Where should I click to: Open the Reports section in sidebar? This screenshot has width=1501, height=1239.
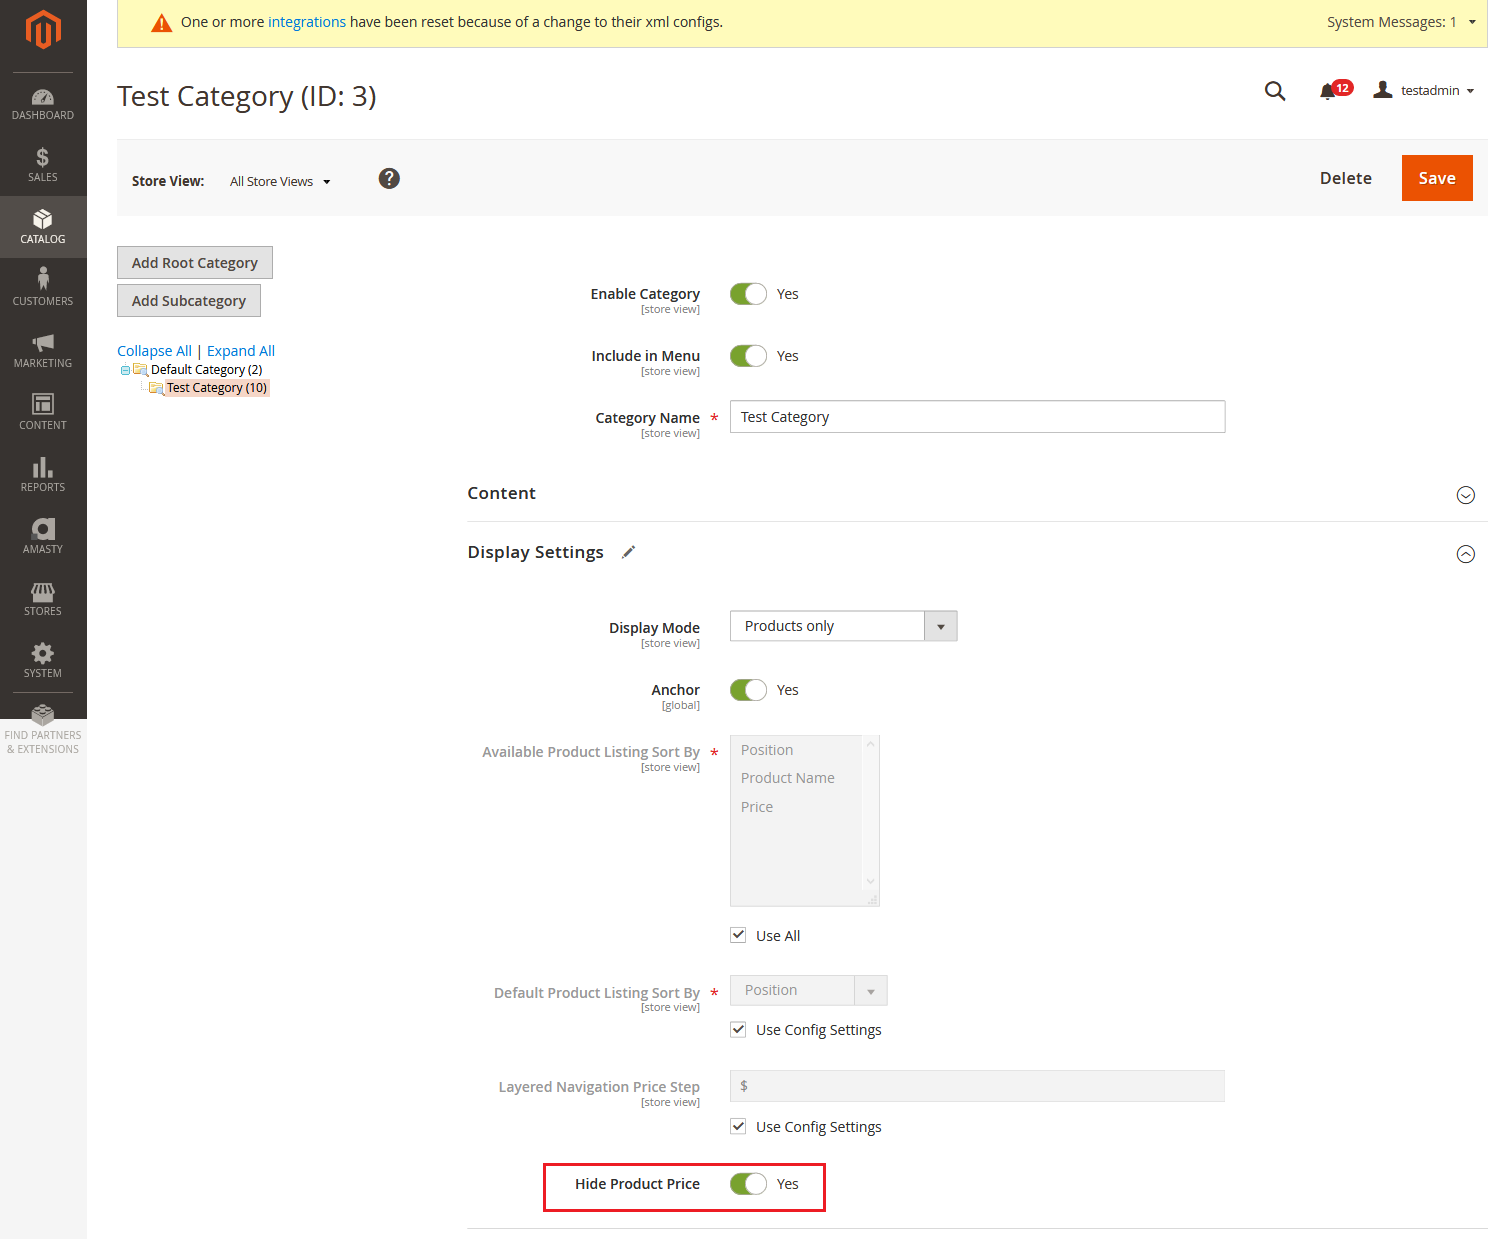(42, 470)
